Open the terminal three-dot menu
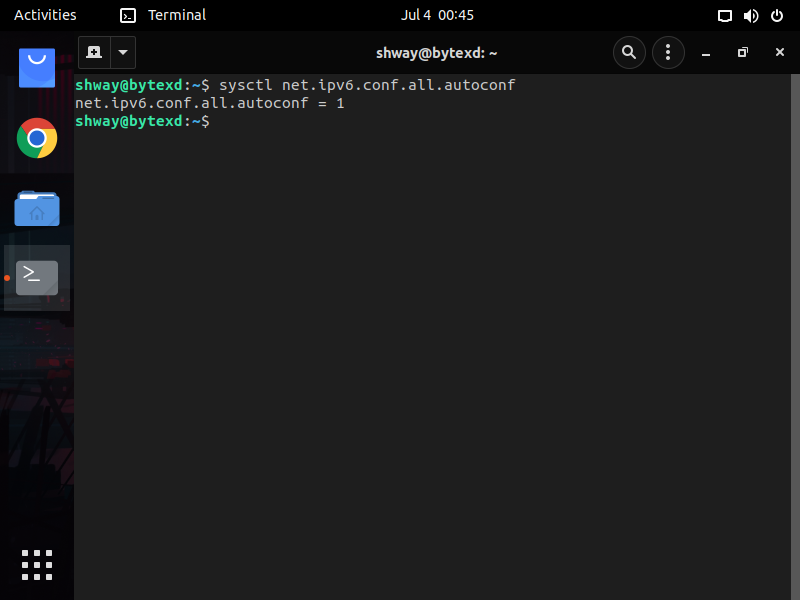This screenshot has width=800, height=600. (668, 52)
